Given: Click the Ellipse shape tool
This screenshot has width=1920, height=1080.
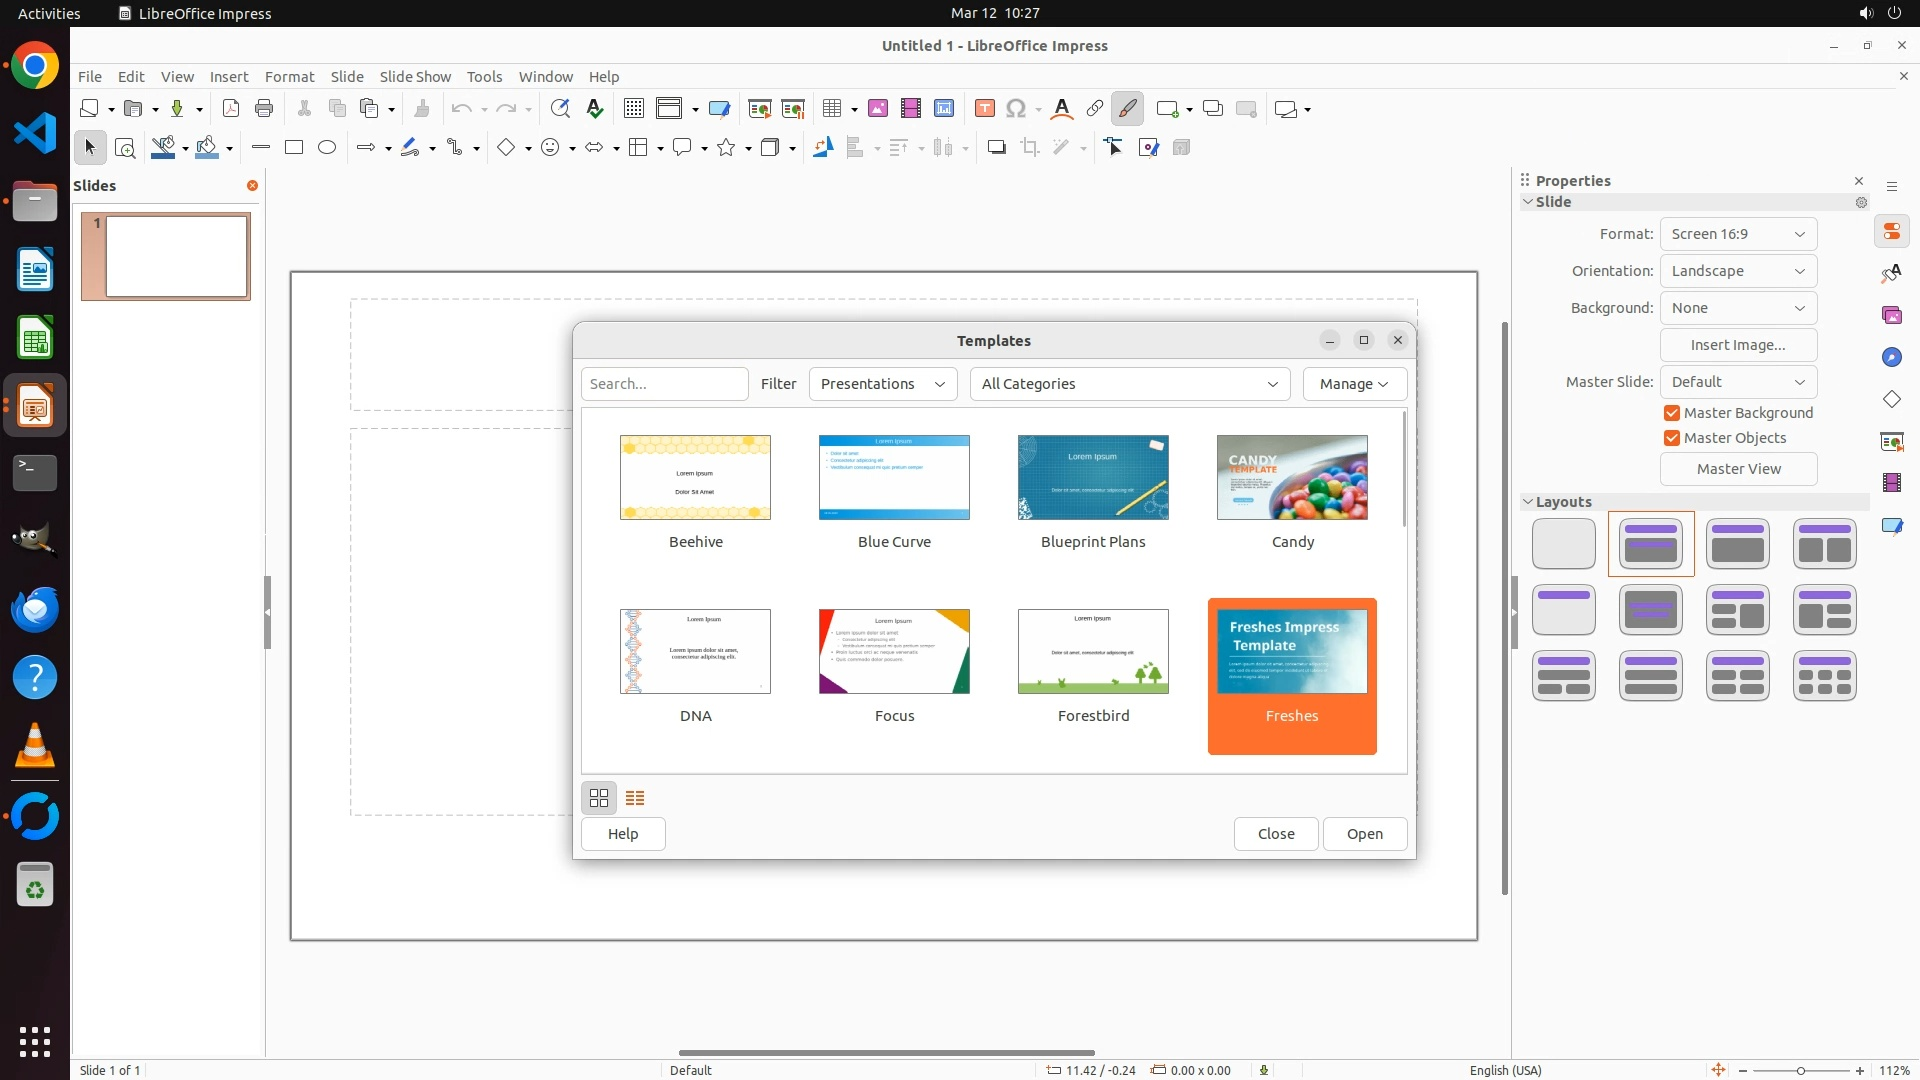Looking at the screenshot, I should click(x=327, y=148).
